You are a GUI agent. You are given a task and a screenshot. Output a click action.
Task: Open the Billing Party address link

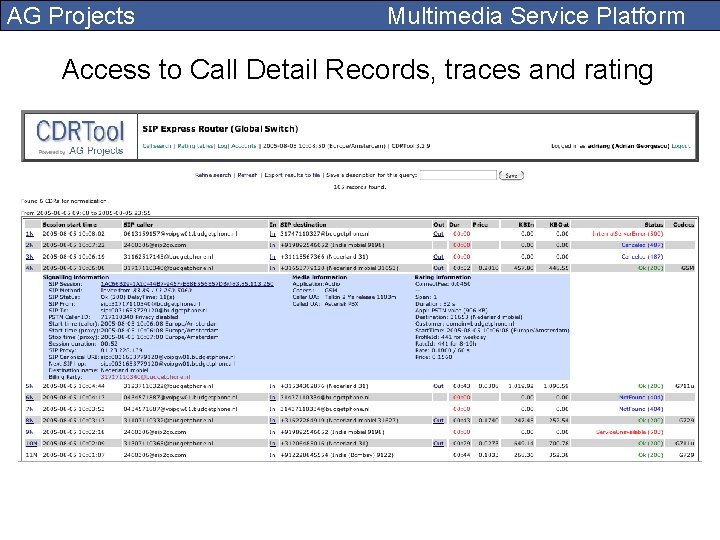[x=145, y=377]
